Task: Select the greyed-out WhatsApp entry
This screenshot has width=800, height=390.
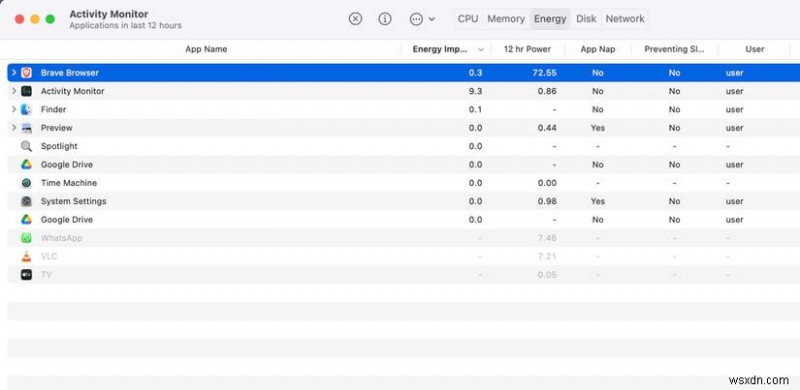Action: 61,238
